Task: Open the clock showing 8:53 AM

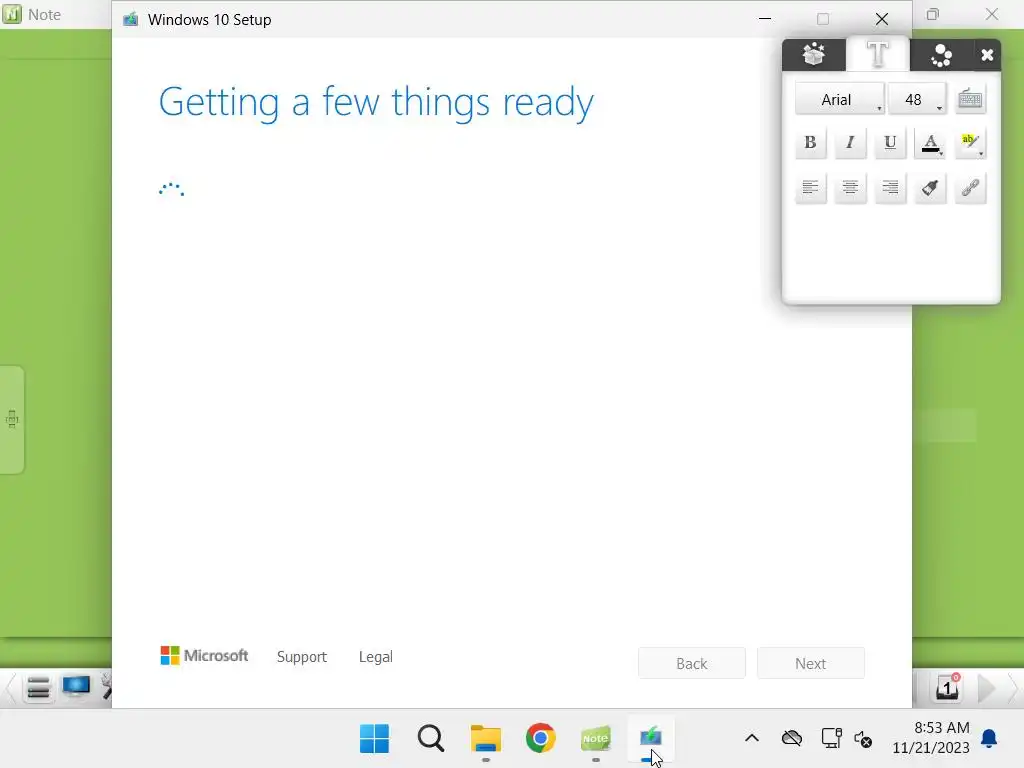Action: point(931,738)
